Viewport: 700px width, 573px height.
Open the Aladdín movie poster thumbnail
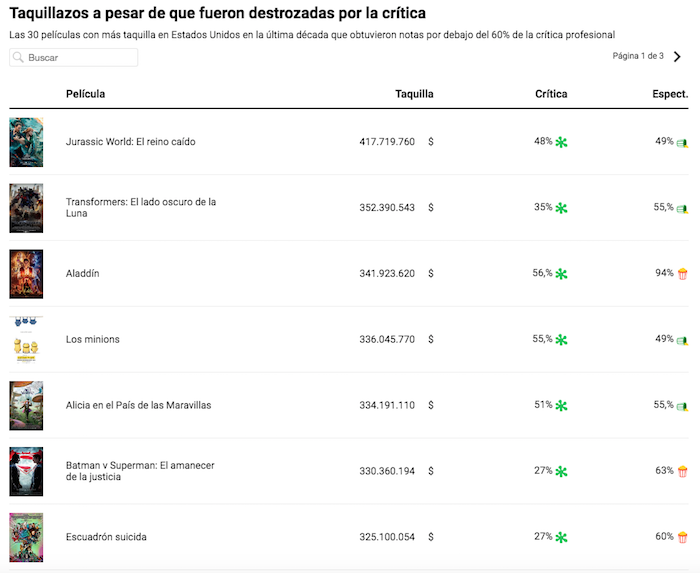pos(26,274)
